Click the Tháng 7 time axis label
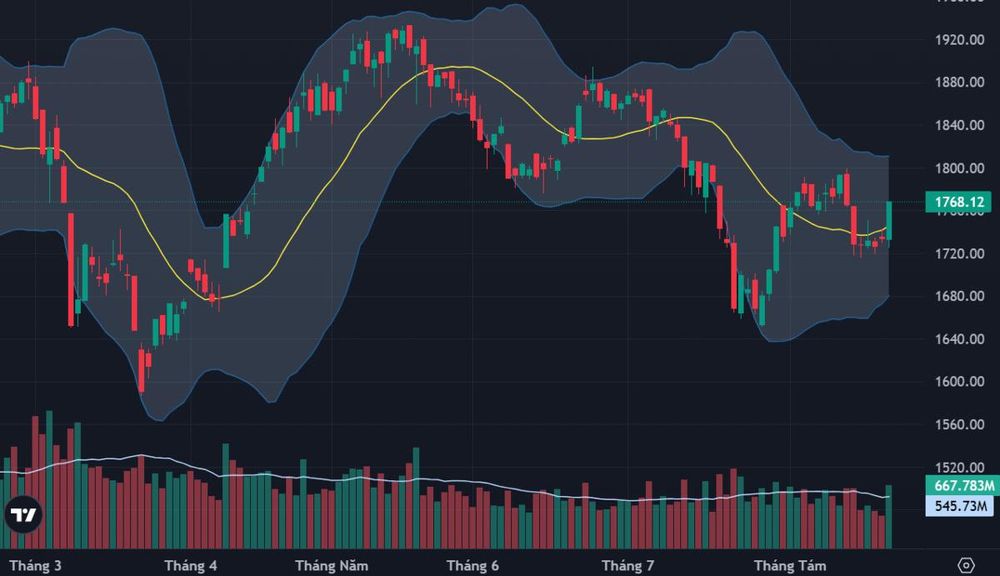 coord(628,566)
